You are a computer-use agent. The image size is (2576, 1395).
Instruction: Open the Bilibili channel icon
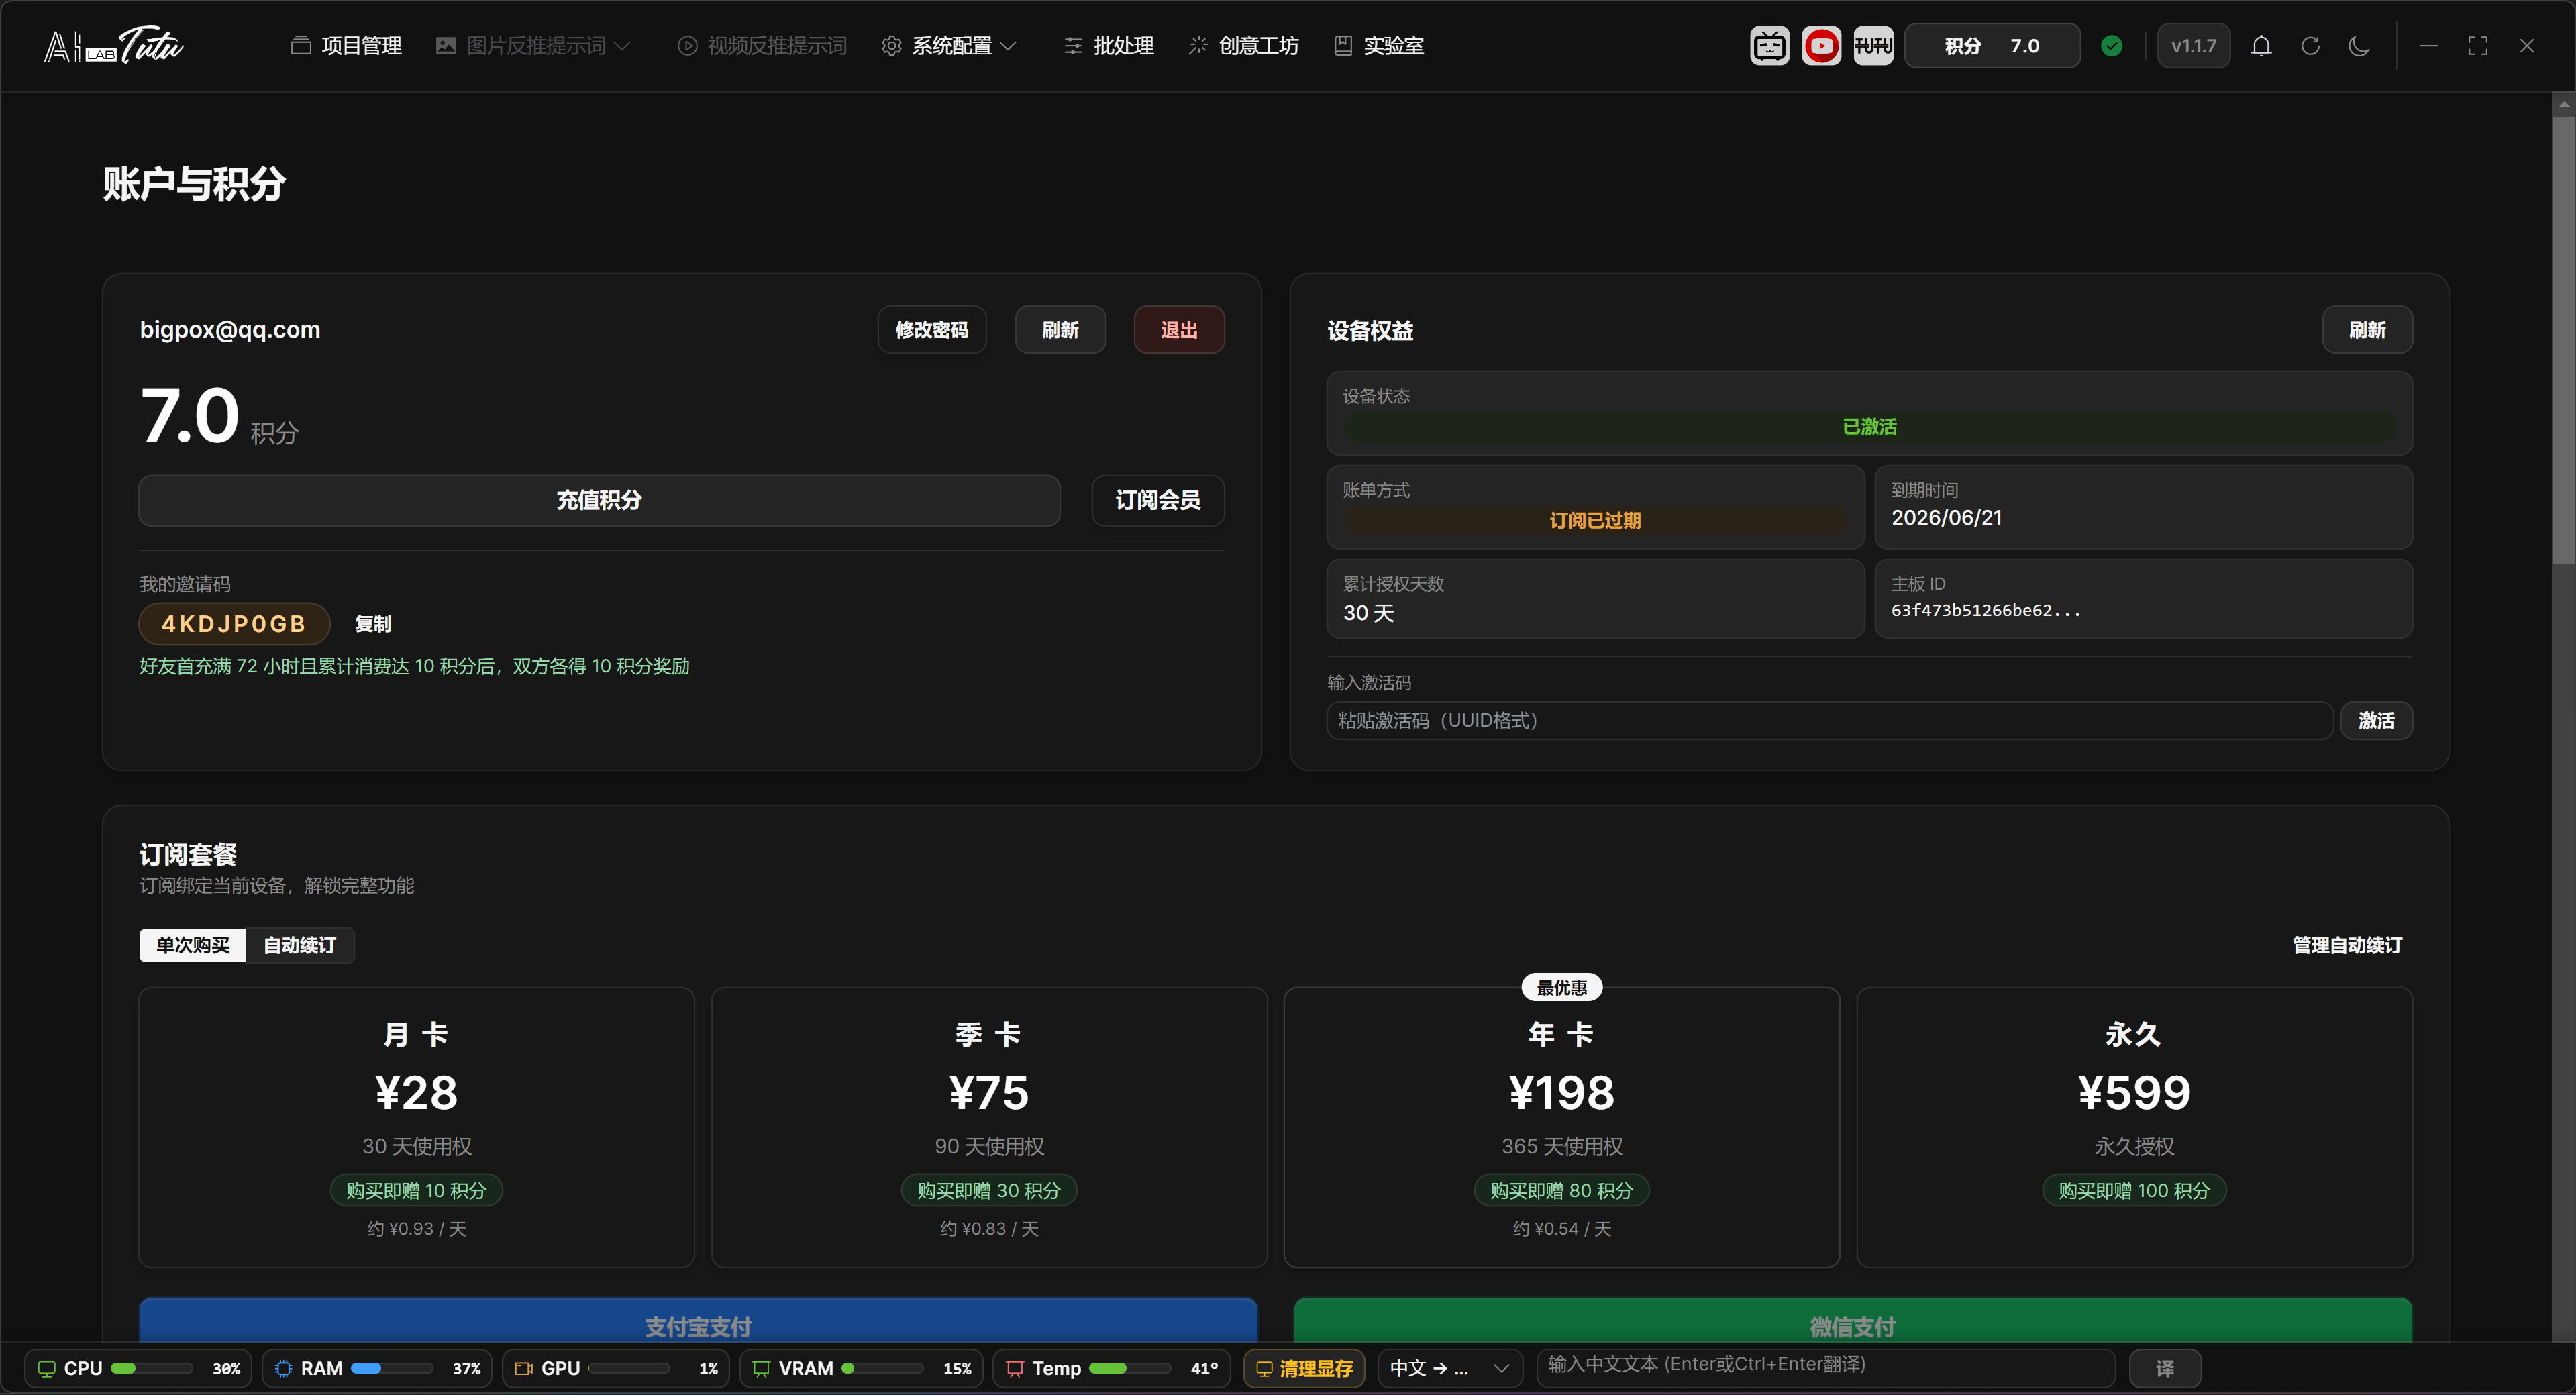point(1769,46)
